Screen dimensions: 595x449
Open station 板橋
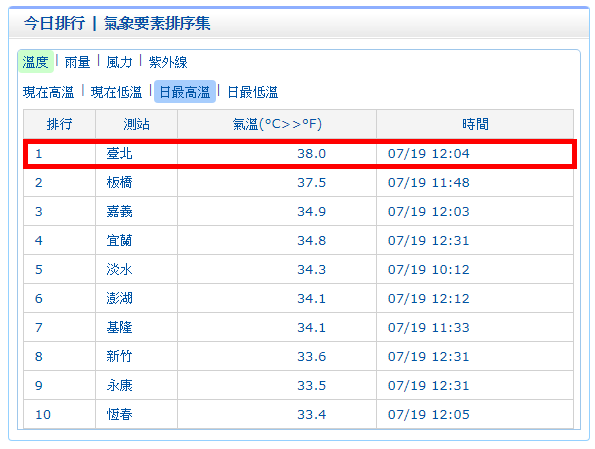pos(120,183)
